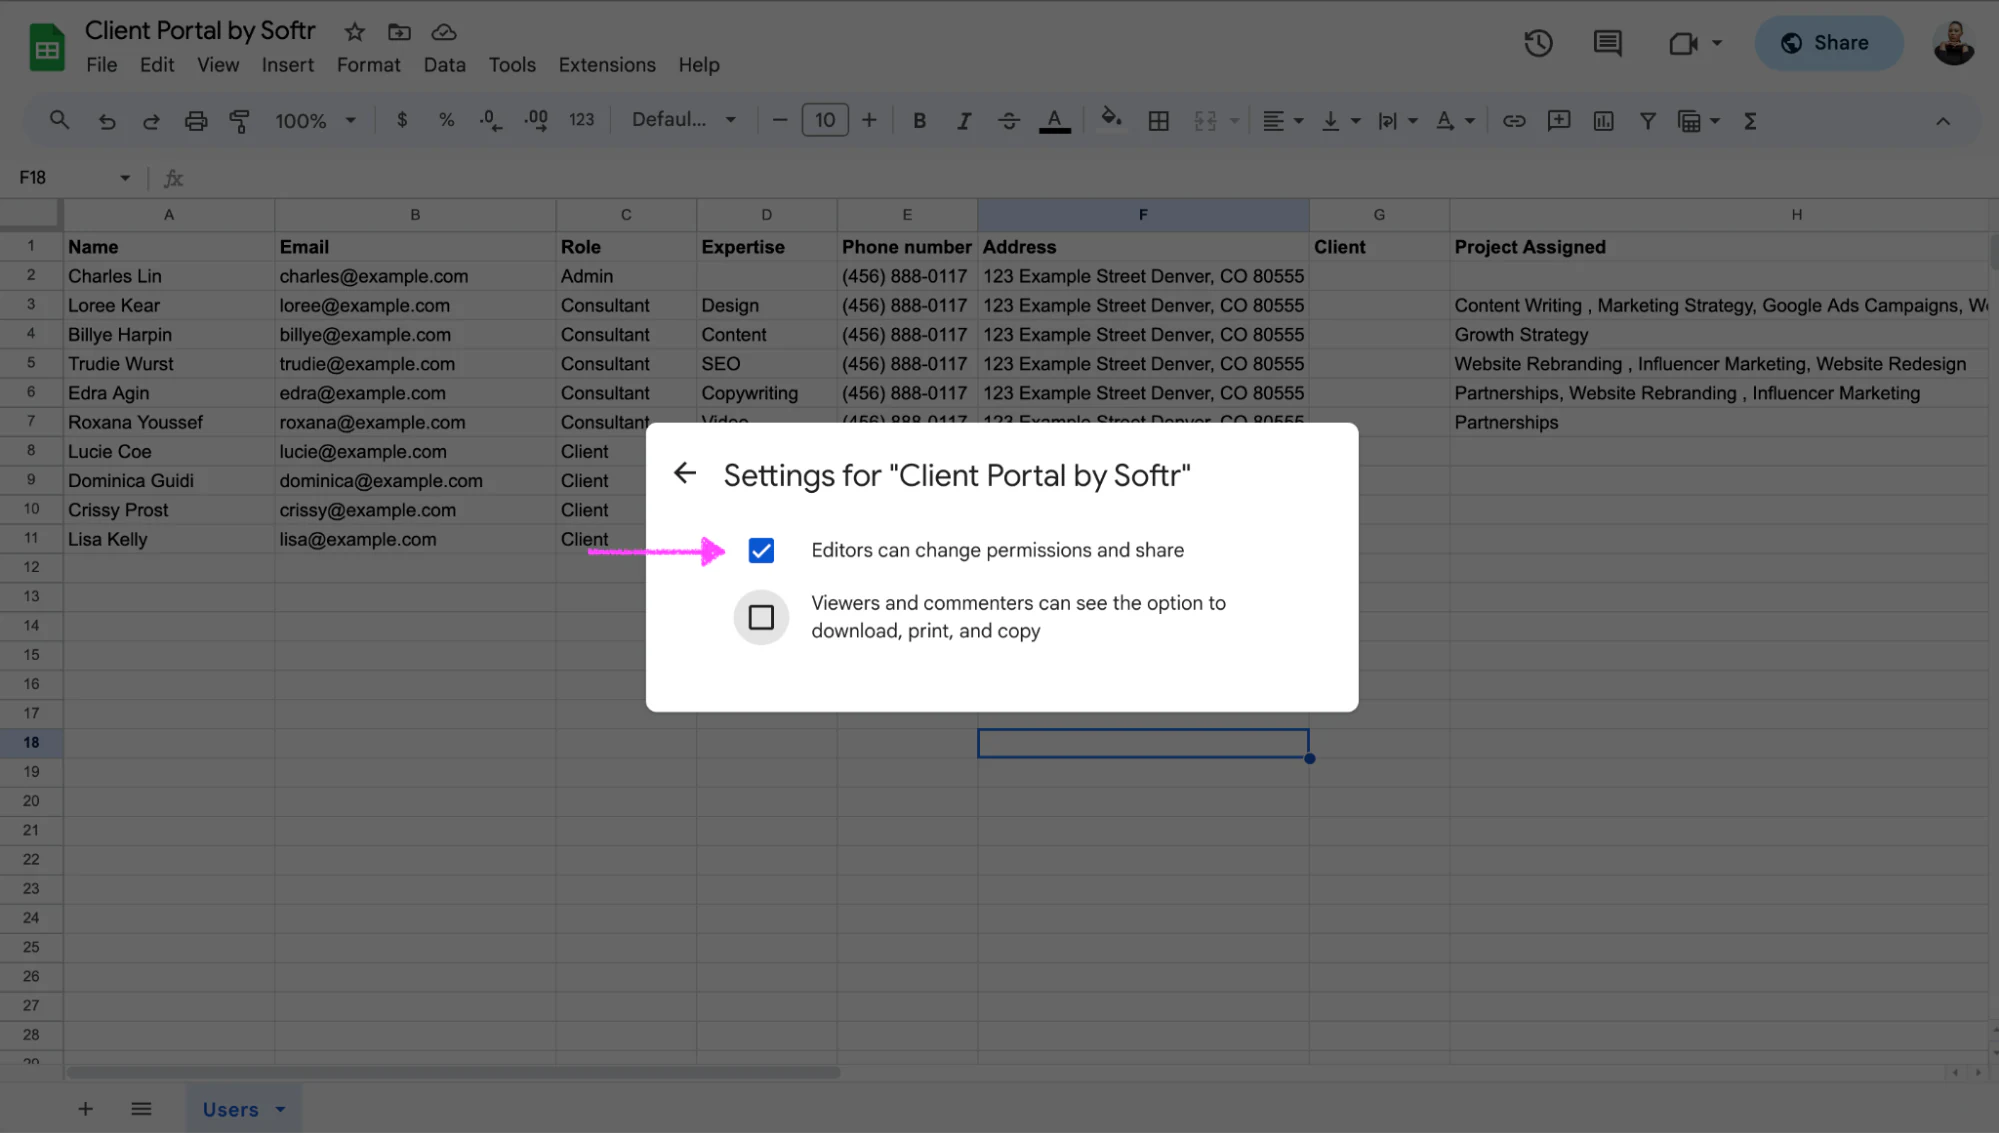1999x1134 pixels.
Task: Open the Data menu
Action: [444, 65]
